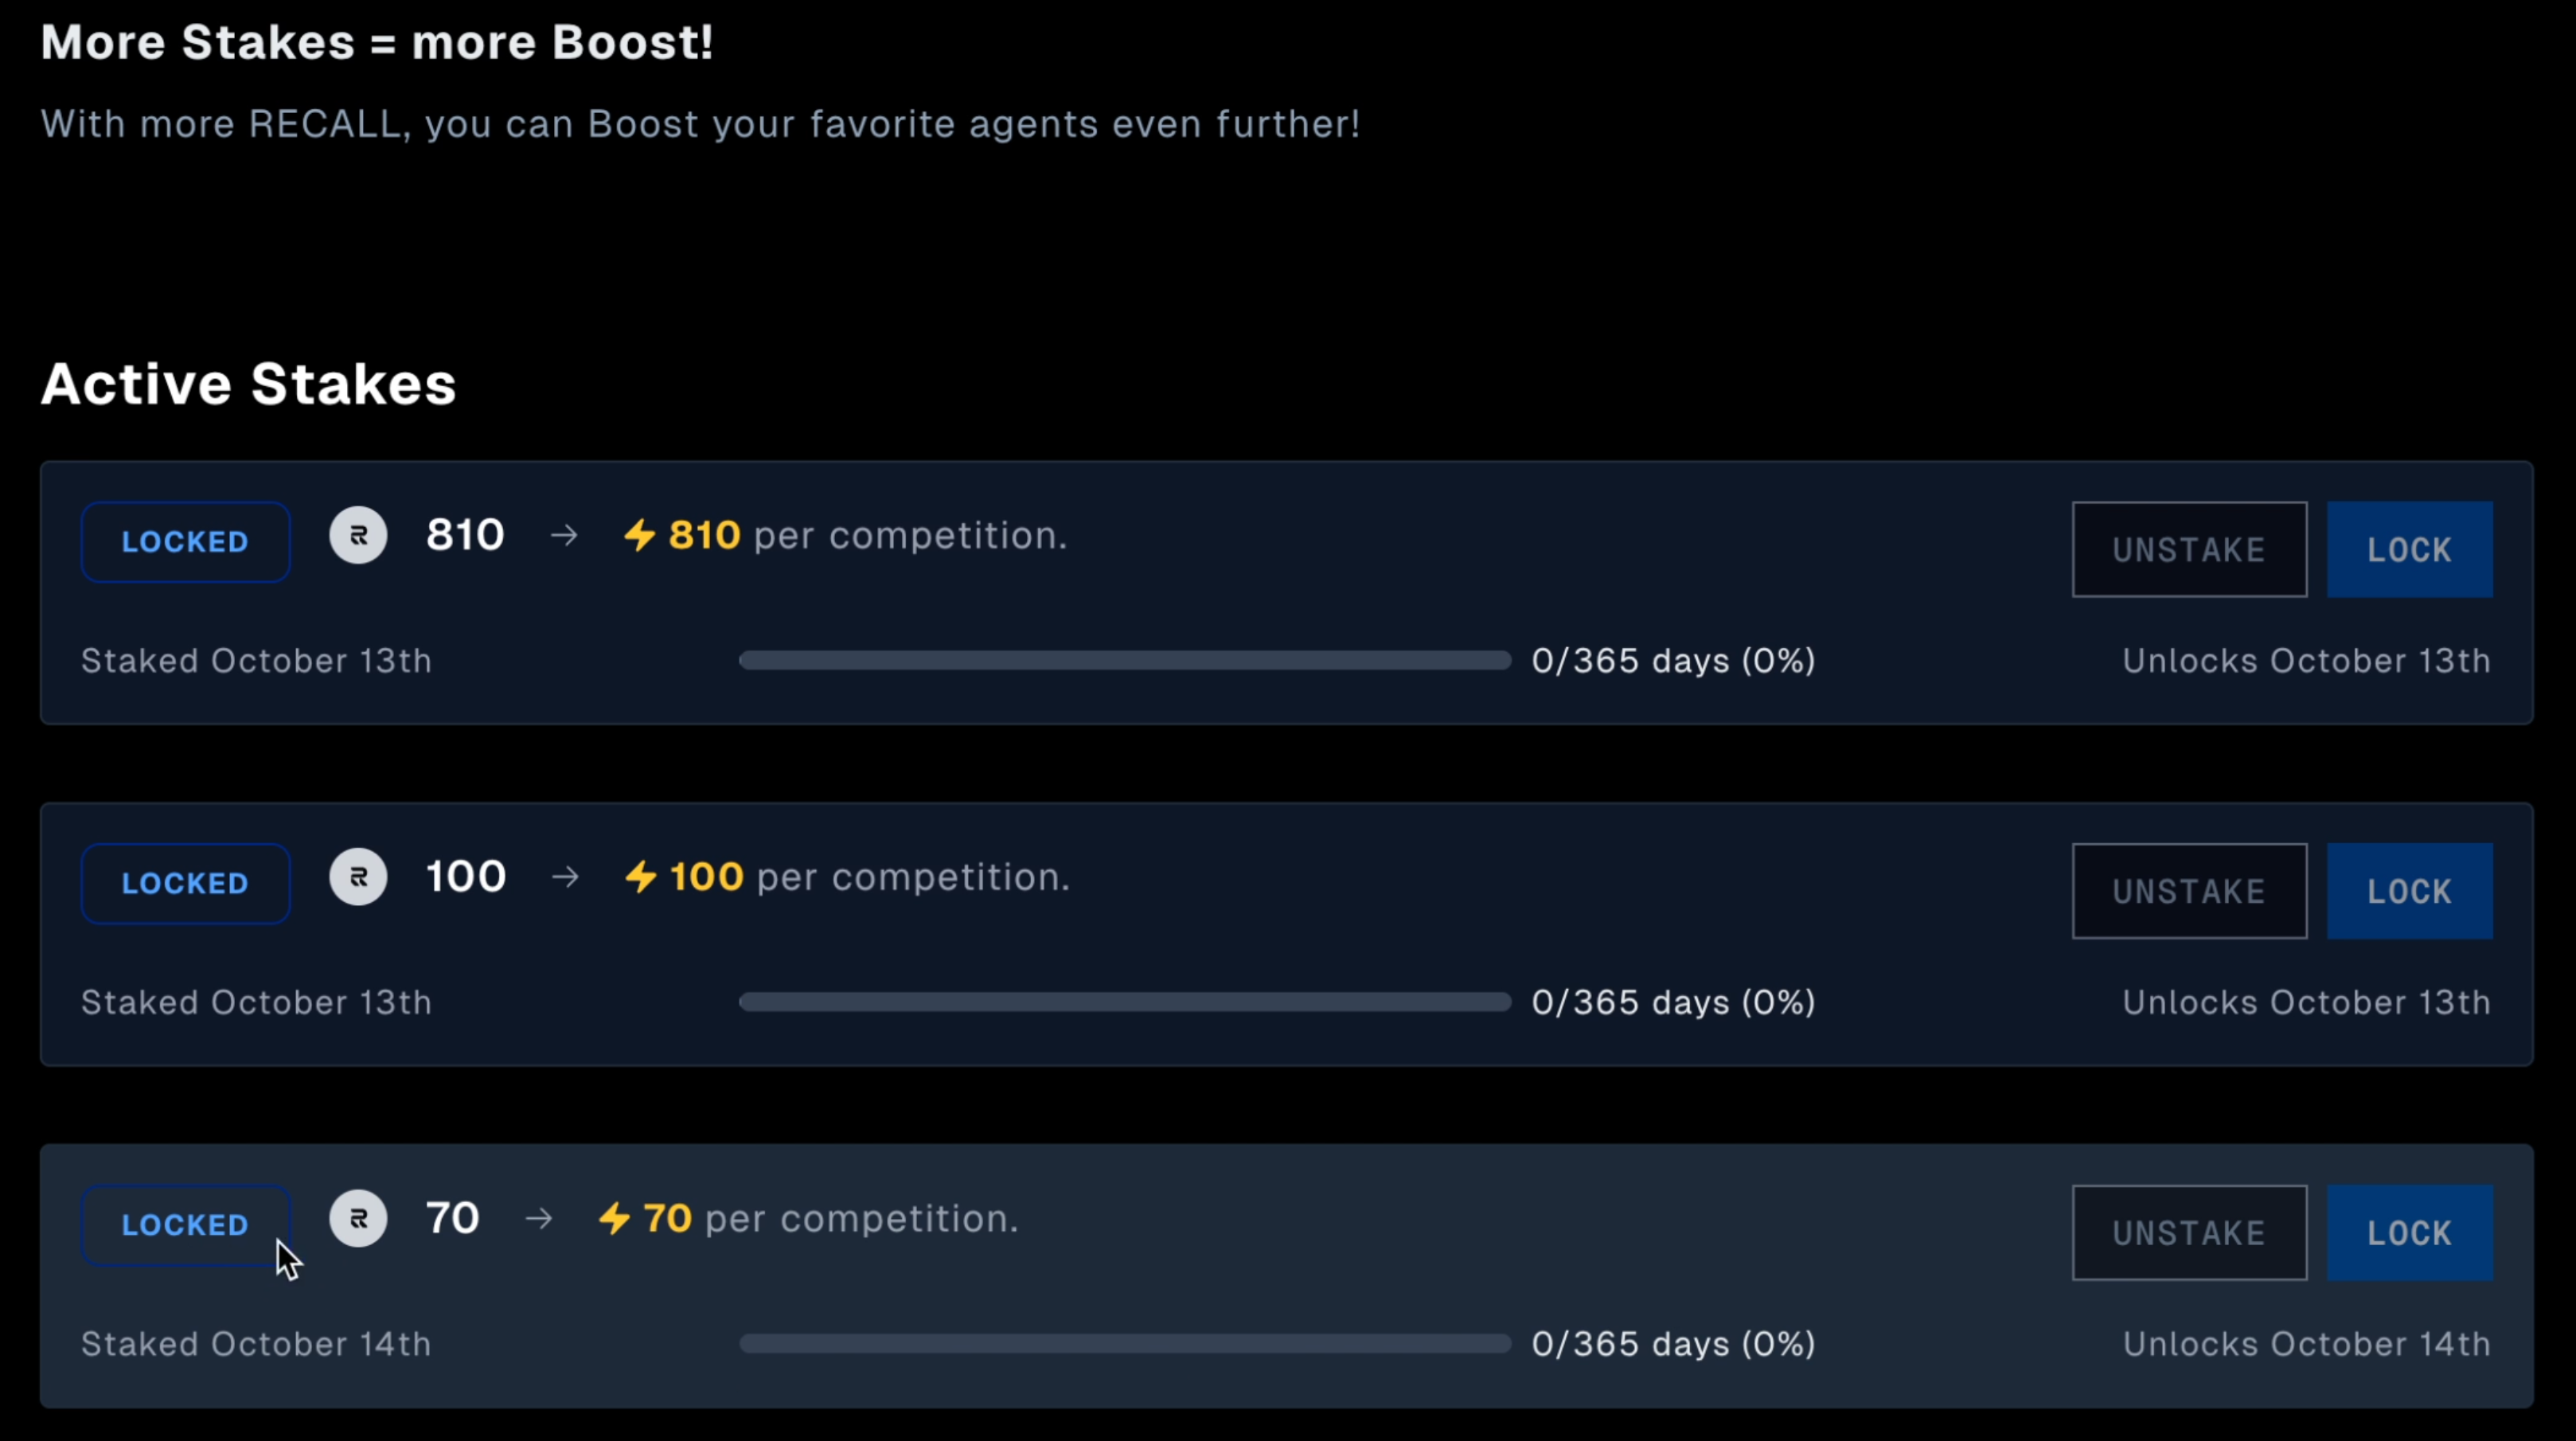This screenshot has width=2576, height=1441.
Task: Click the arrow icon in the 70 stake
Action: click(539, 1219)
